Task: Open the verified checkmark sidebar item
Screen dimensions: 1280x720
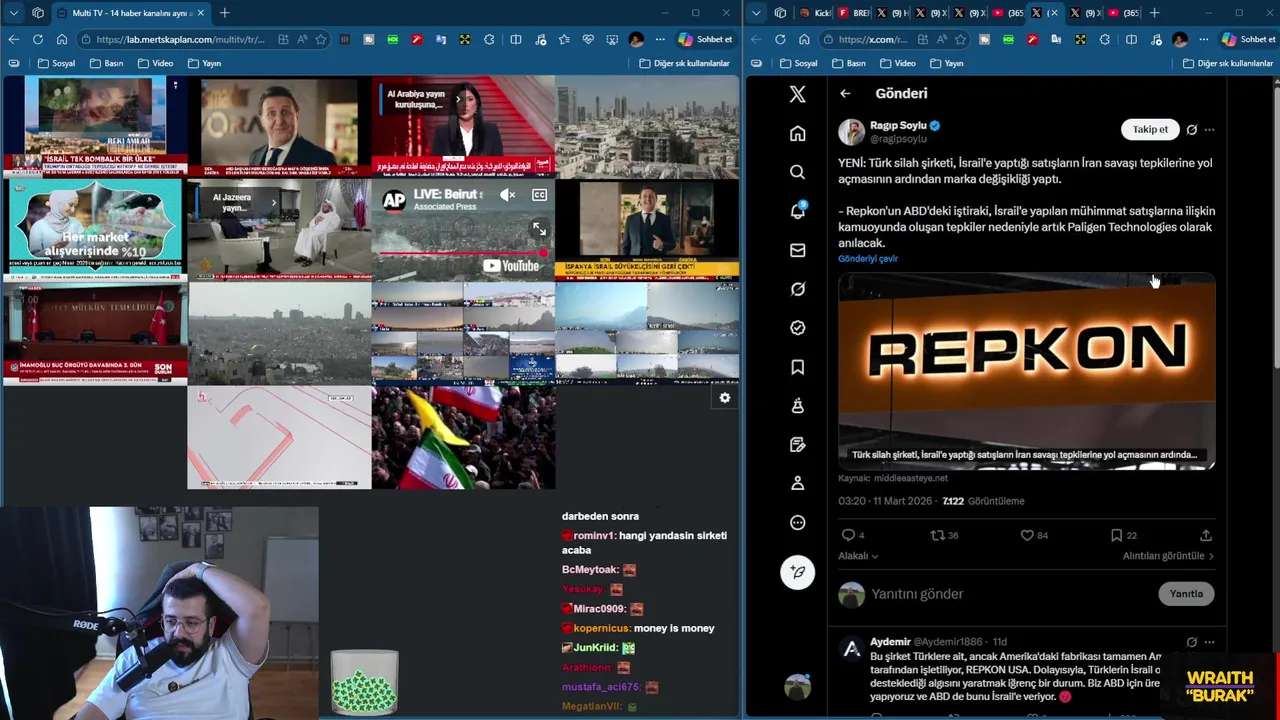Action: click(797, 328)
